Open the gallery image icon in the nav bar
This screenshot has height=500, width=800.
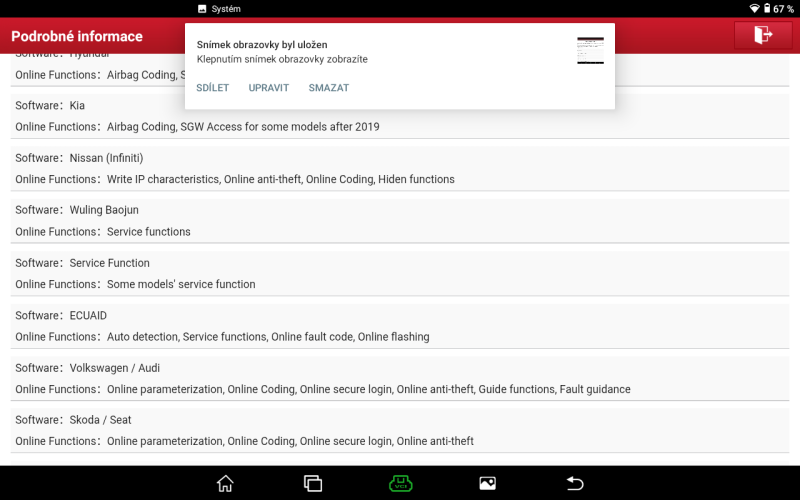click(487, 483)
